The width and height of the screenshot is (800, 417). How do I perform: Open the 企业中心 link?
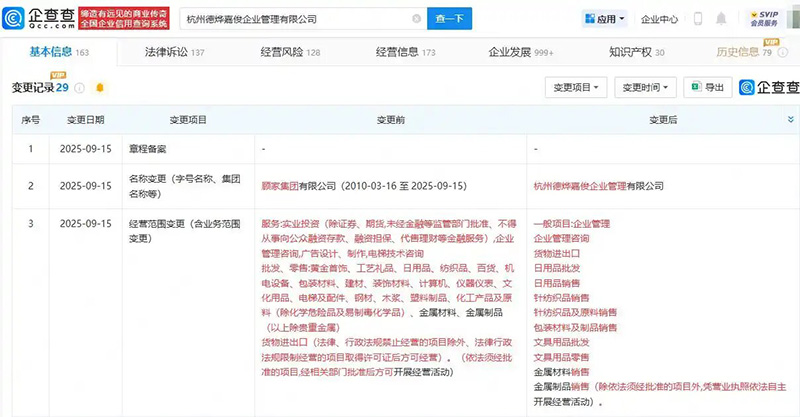coord(659,19)
